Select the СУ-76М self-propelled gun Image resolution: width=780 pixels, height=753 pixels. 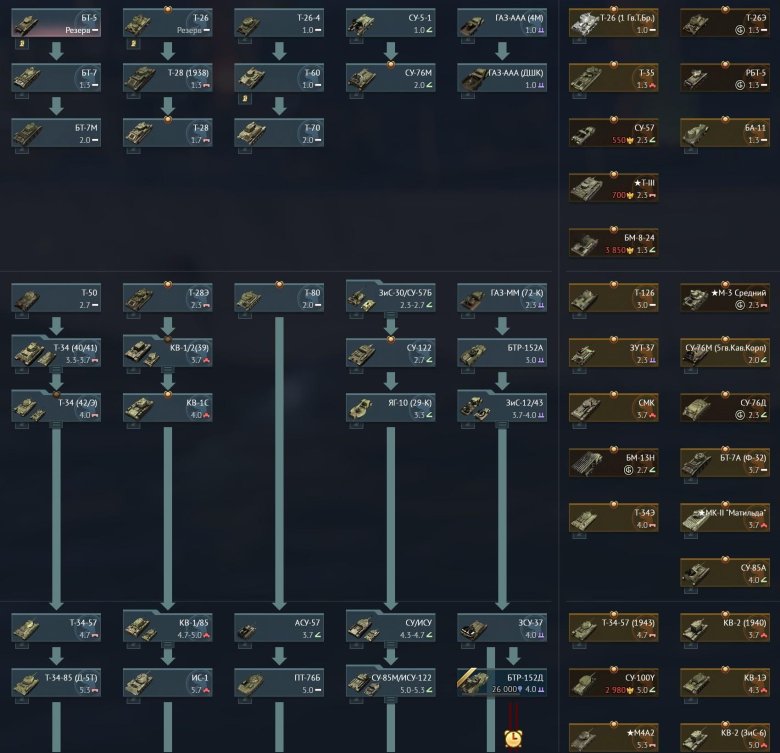tap(391, 78)
